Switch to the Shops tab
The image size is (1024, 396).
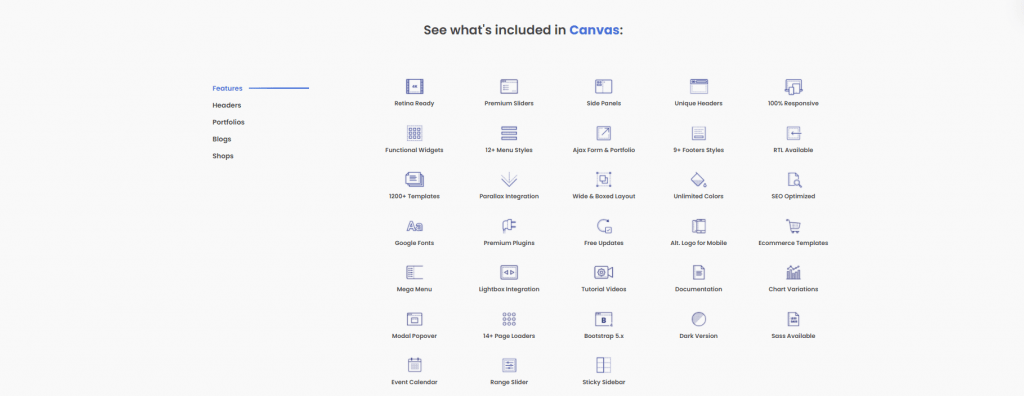coord(223,156)
